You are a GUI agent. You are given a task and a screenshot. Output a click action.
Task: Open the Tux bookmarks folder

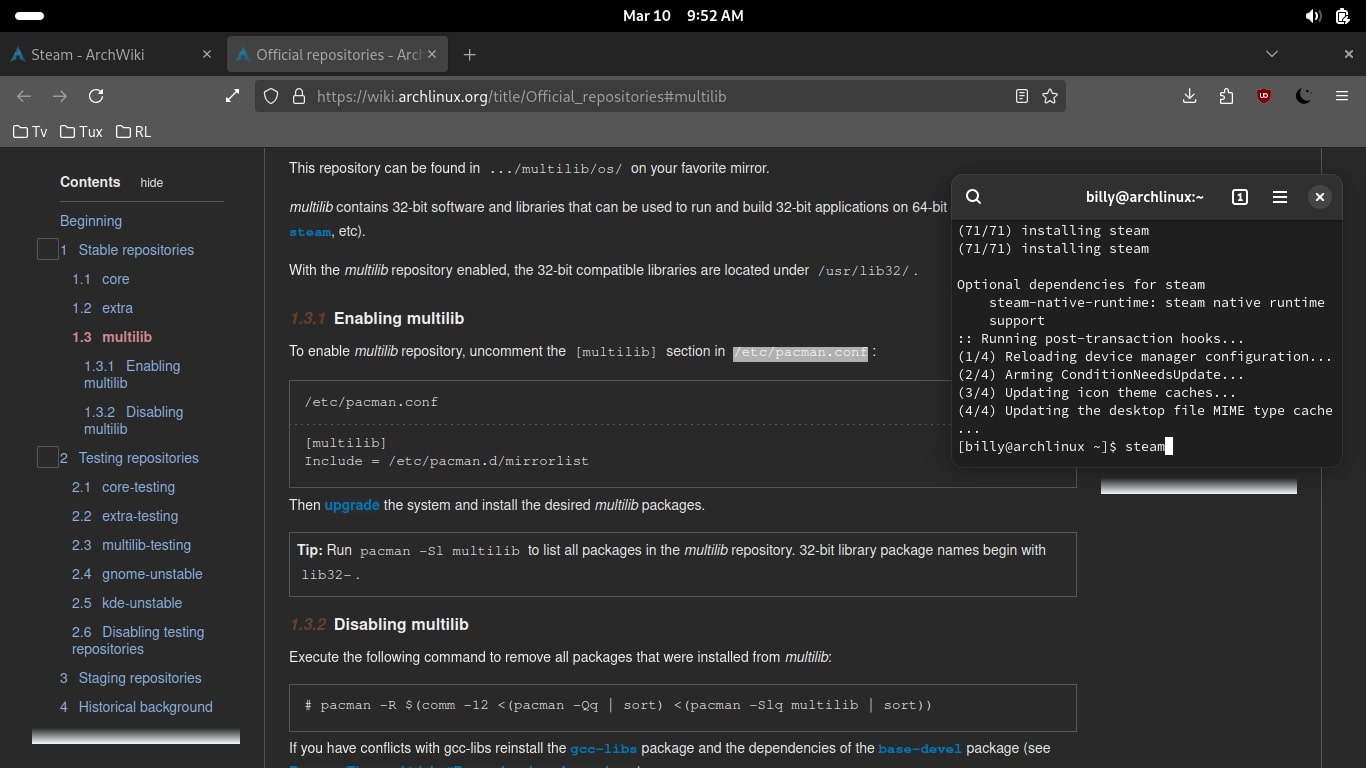point(81,131)
